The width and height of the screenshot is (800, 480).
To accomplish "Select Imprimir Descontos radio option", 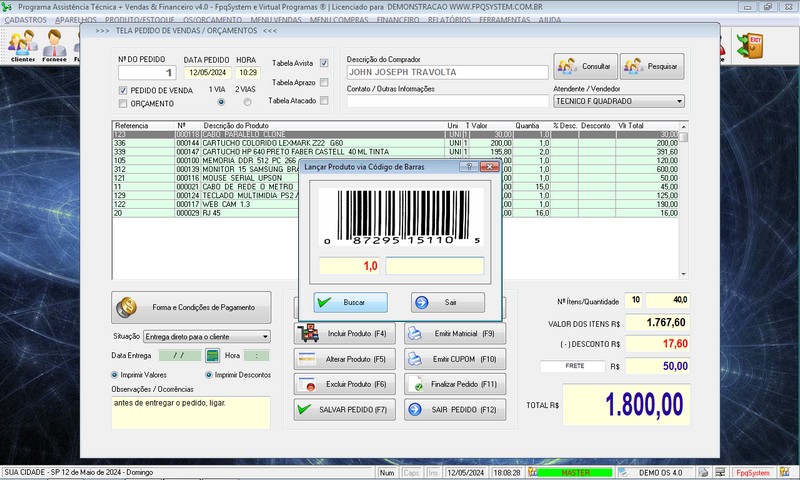I will (209, 375).
